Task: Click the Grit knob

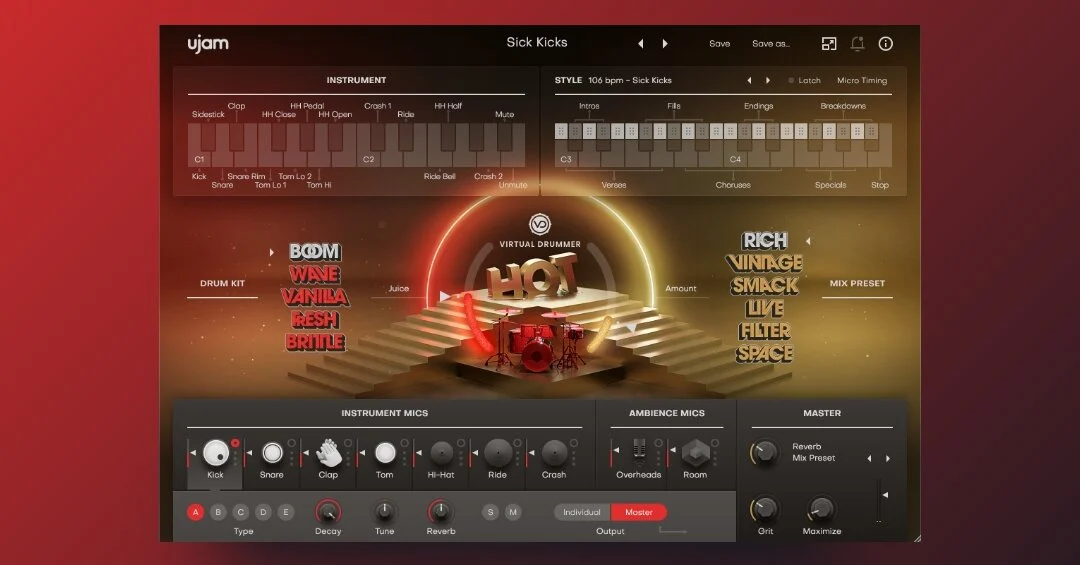Action: tap(765, 511)
